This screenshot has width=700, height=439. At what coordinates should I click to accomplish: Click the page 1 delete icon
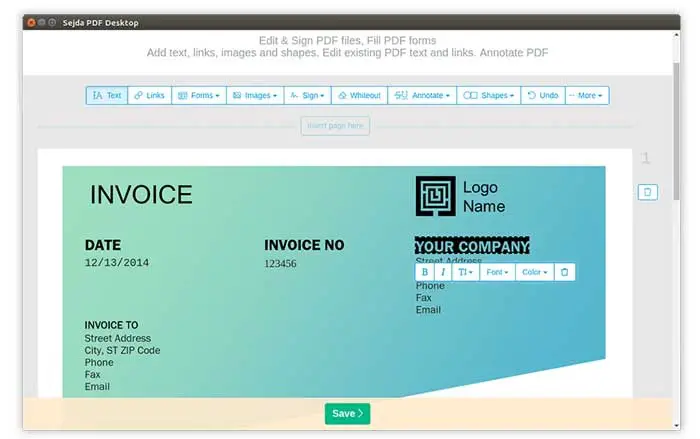click(x=648, y=192)
